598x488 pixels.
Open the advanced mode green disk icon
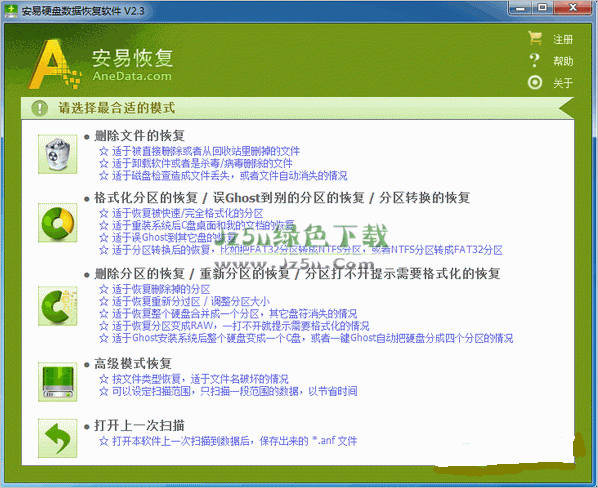pos(58,382)
